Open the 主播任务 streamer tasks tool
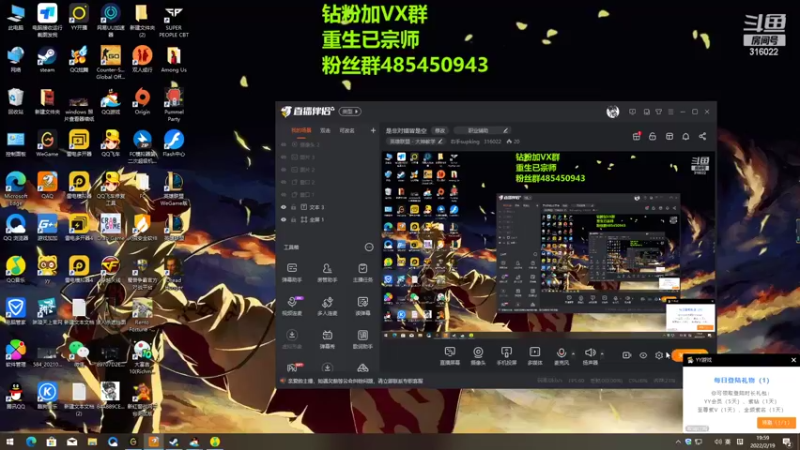800x450 pixels. [362, 272]
